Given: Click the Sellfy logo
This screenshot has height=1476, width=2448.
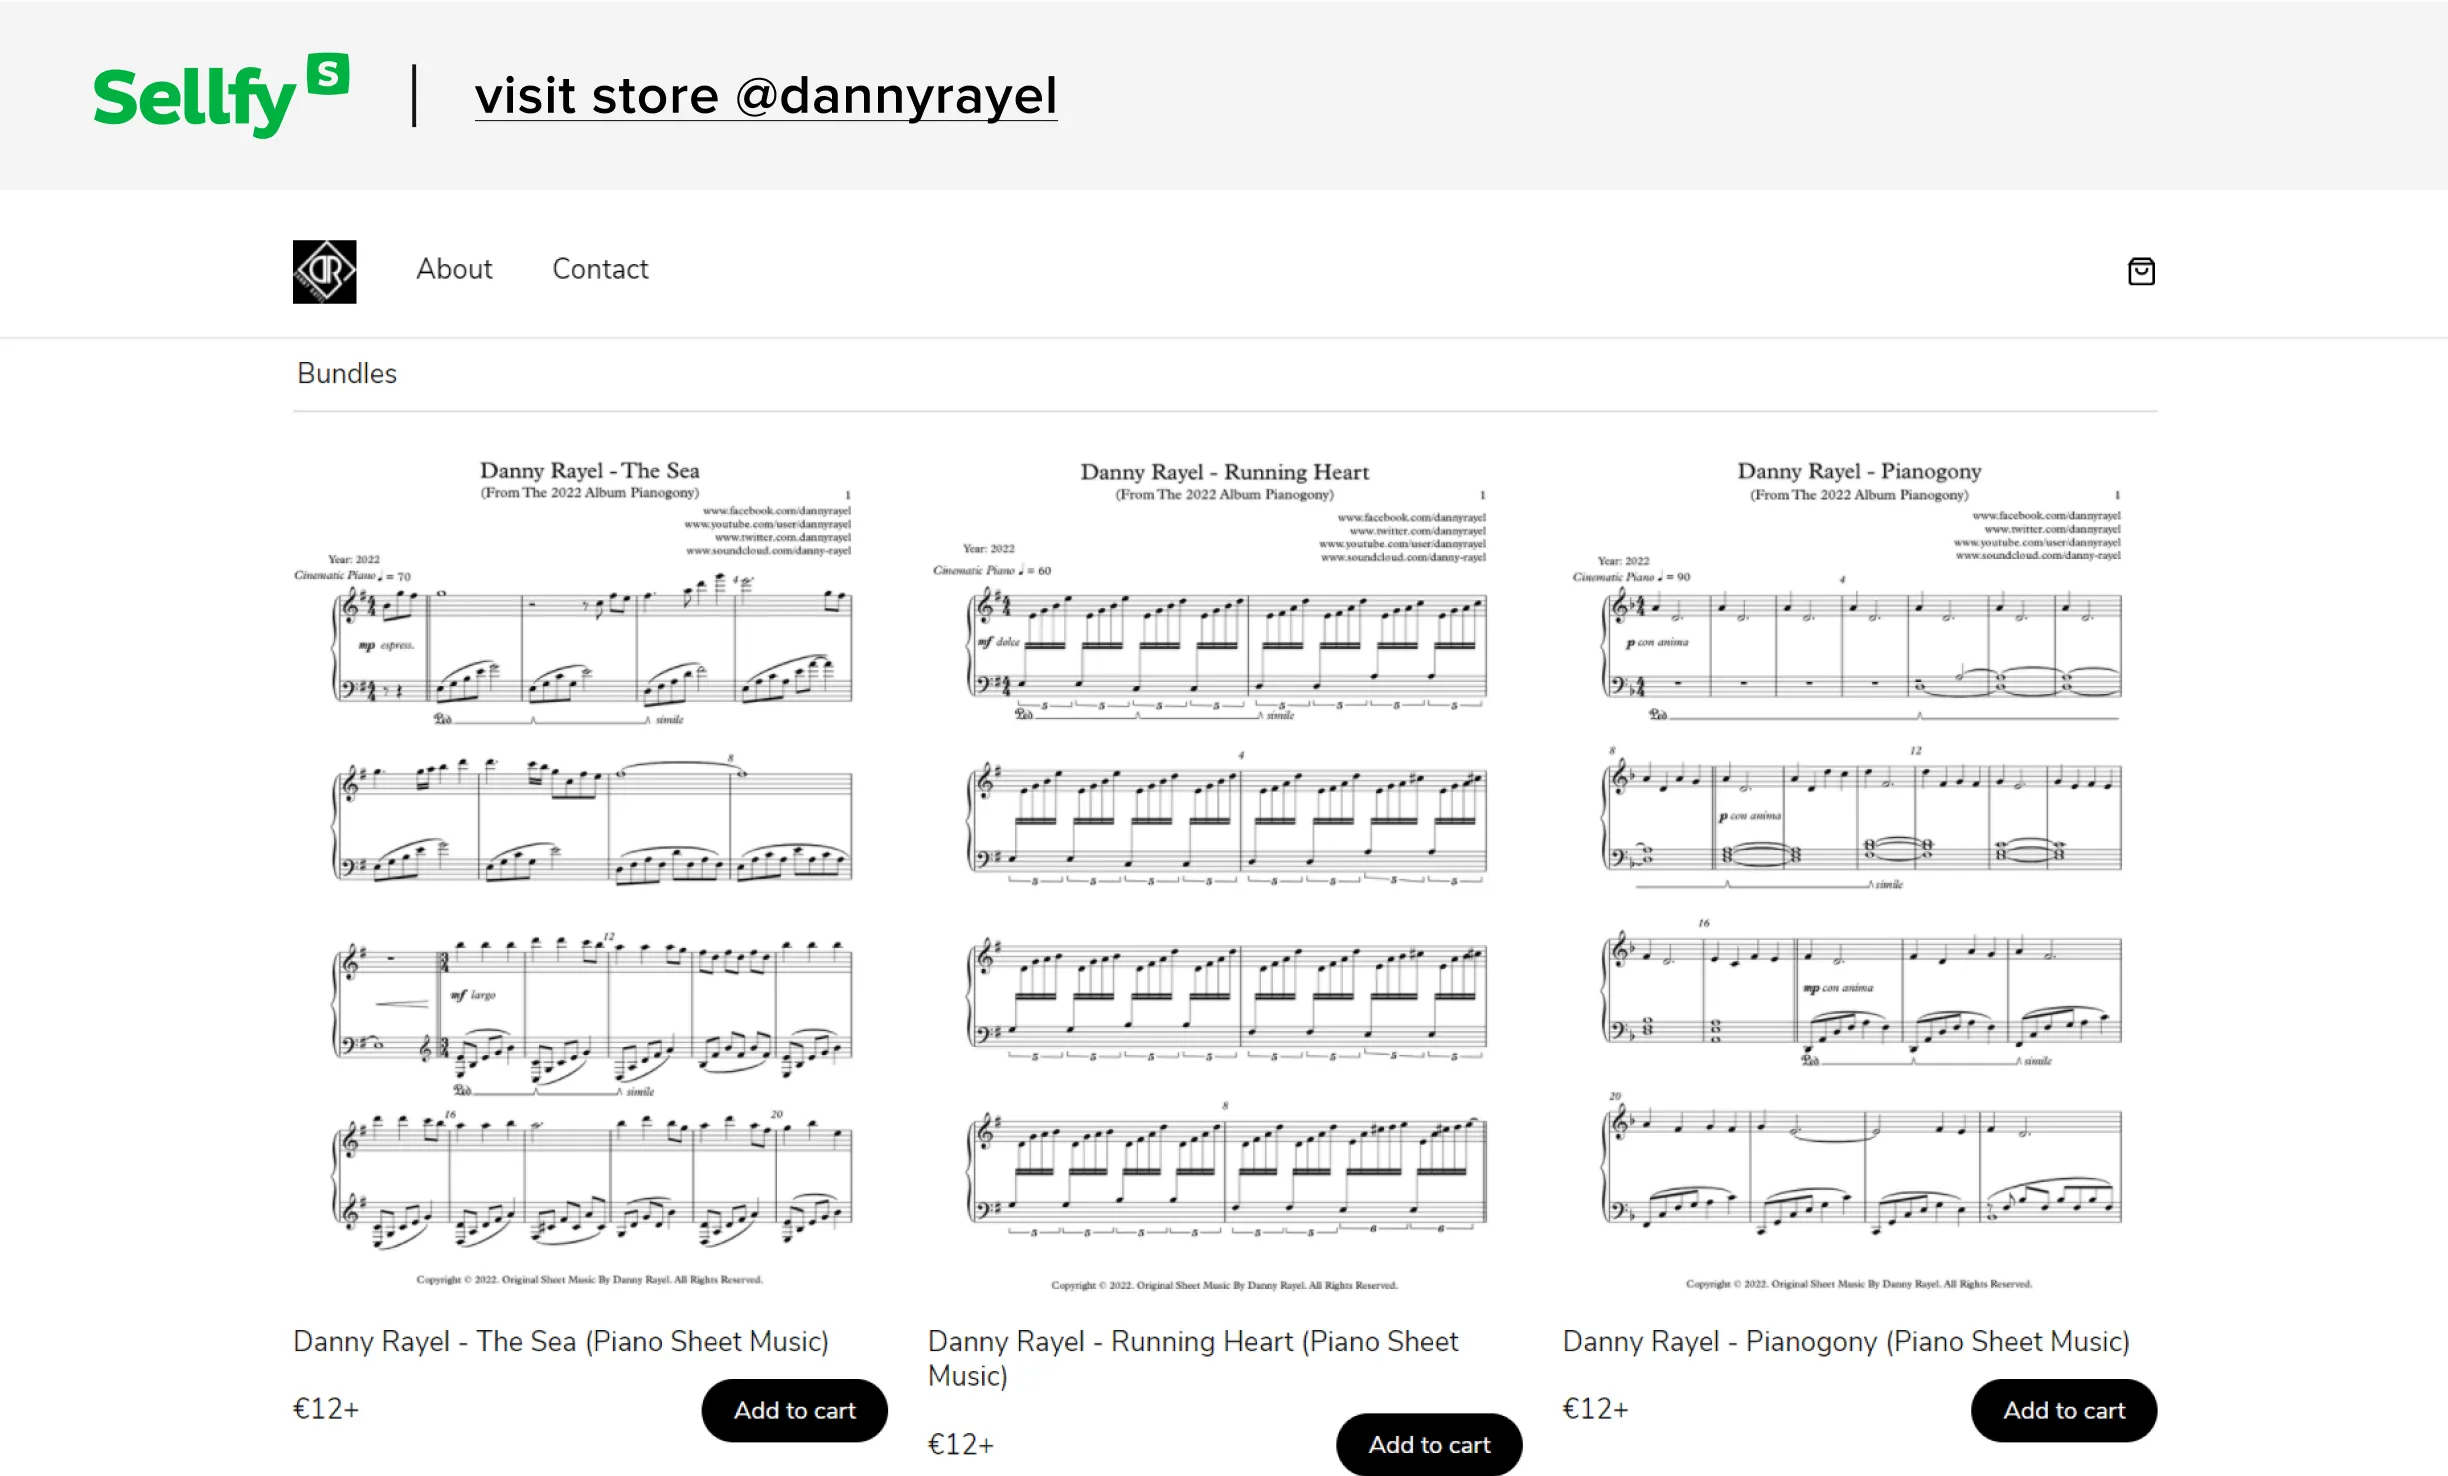Looking at the screenshot, I should coord(221,95).
